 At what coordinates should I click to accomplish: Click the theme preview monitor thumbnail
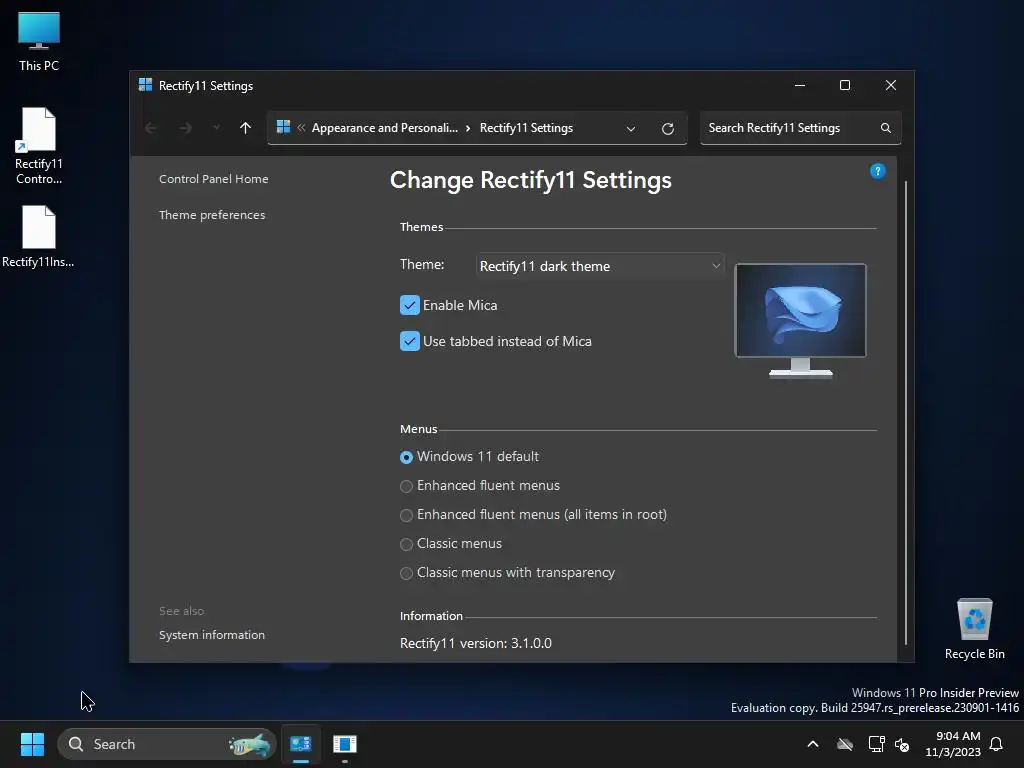tap(801, 320)
